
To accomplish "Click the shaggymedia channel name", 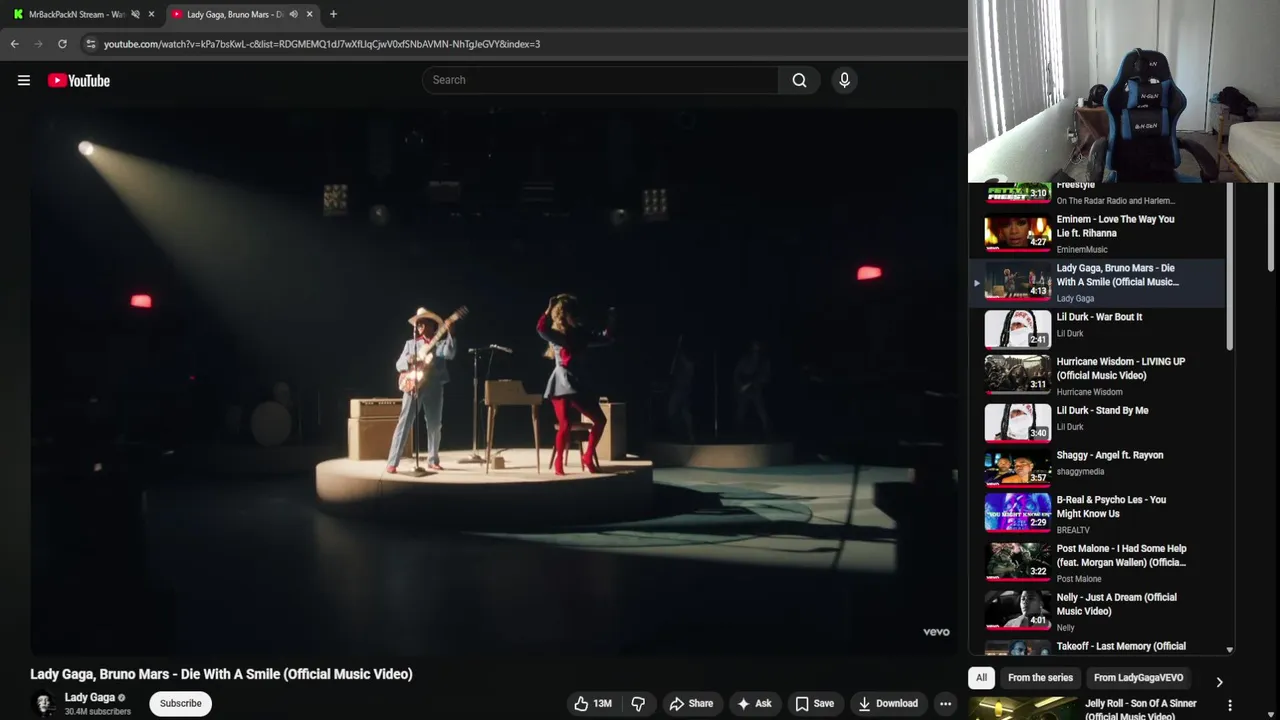I will tap(1080, 472).
